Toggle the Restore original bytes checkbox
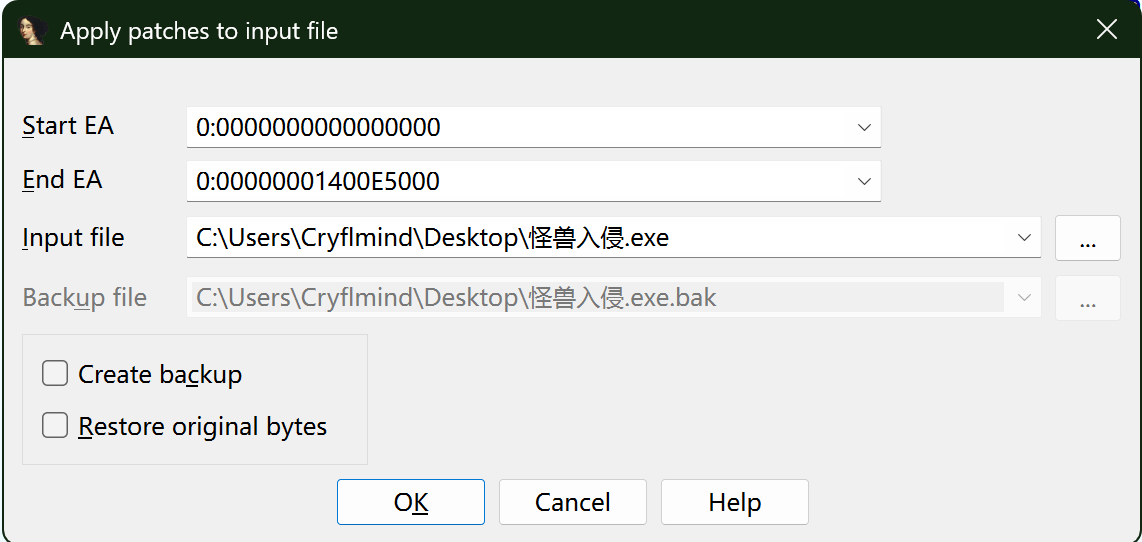This screenshot has height=542, width=1142. [x=55, y=426]
